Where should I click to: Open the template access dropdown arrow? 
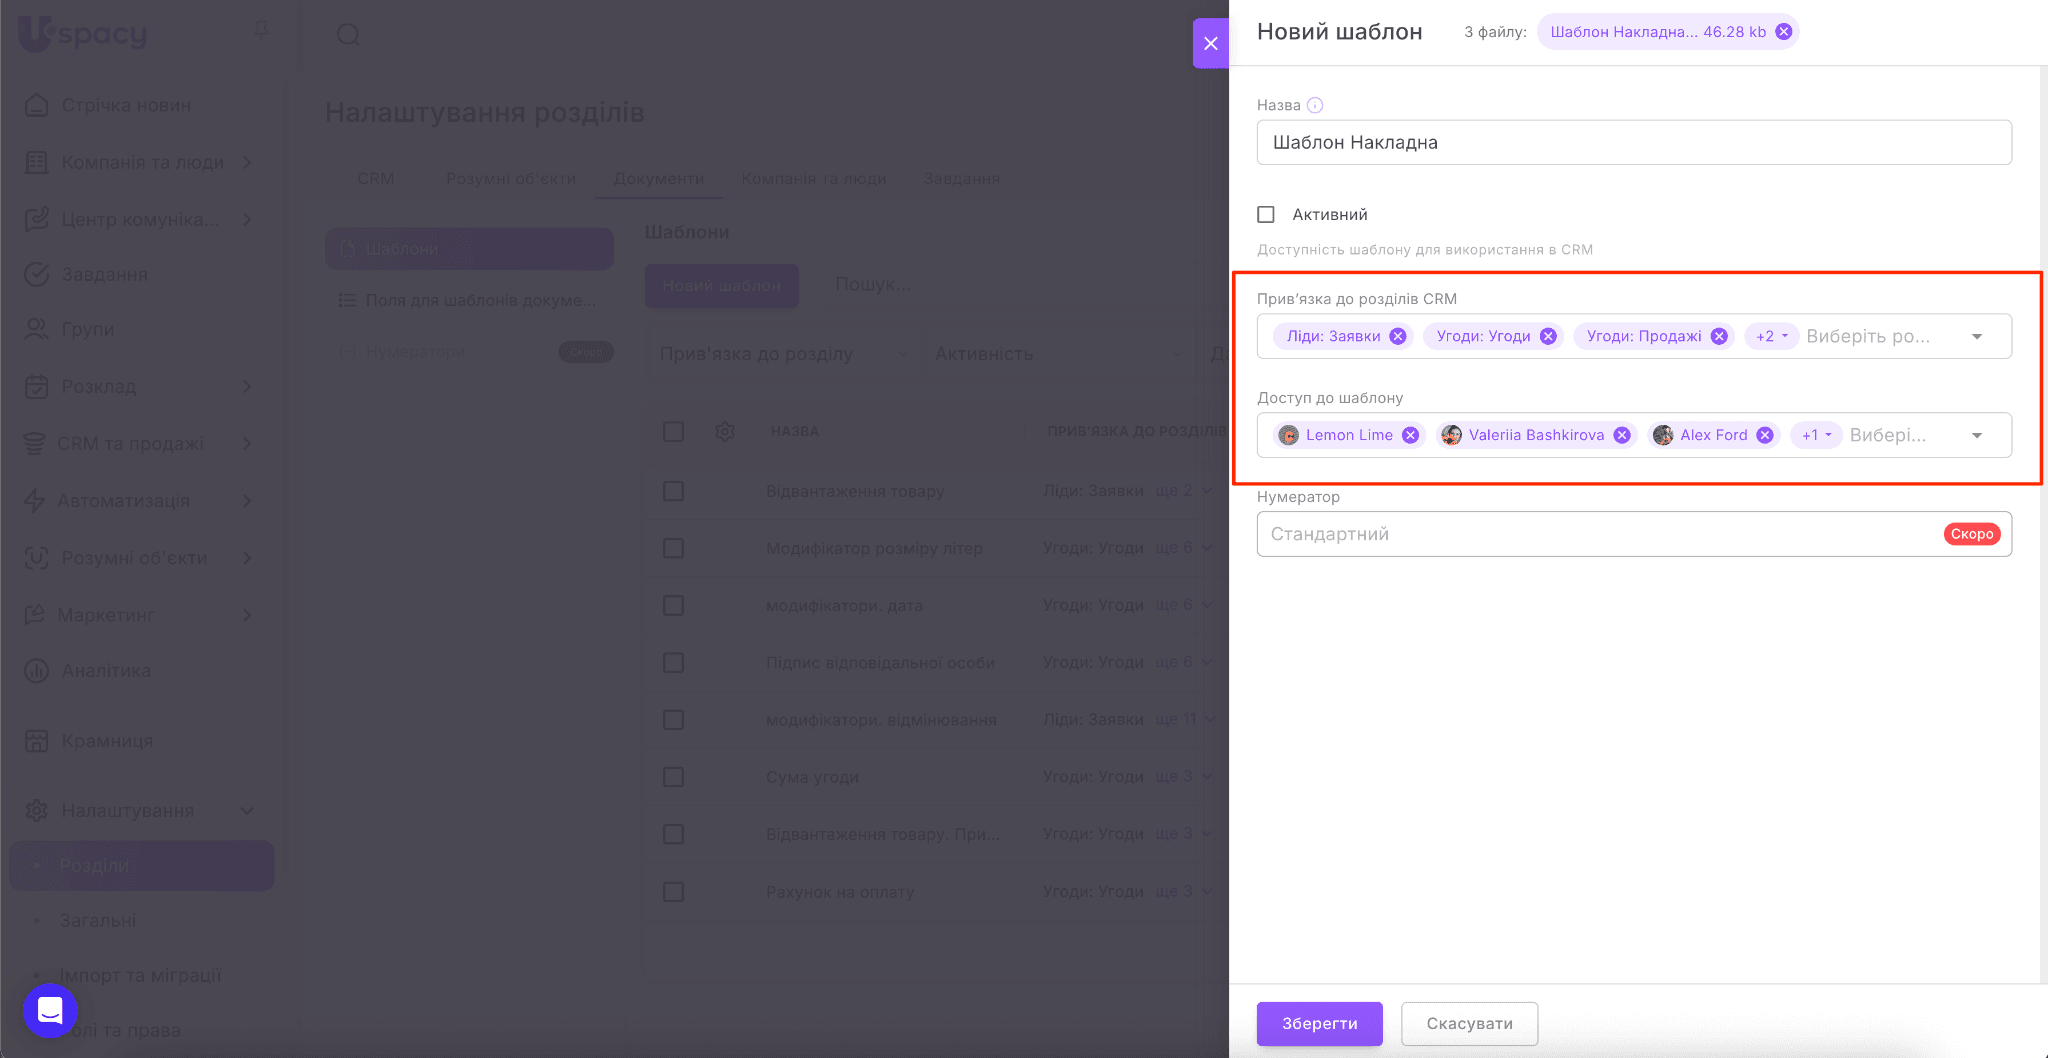[x=1977, y=435]
